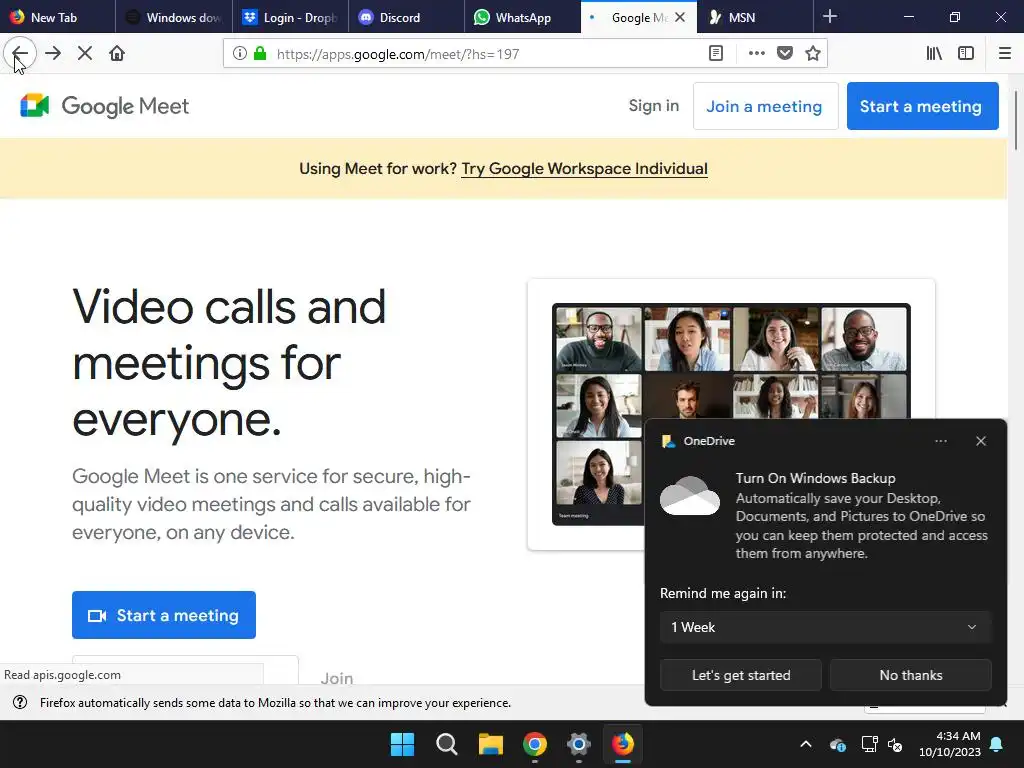Close the Google Meet tab
The height and width of the screenshot is (768, 1024).
click(680, 17)
